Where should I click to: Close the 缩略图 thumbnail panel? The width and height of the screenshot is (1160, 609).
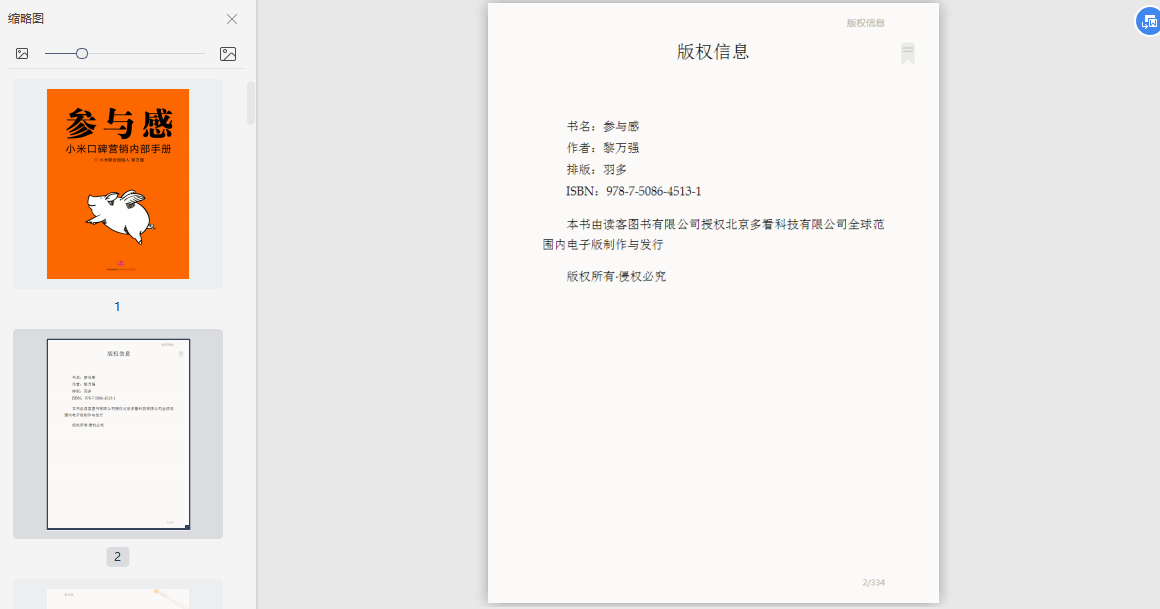coord(232,19)
